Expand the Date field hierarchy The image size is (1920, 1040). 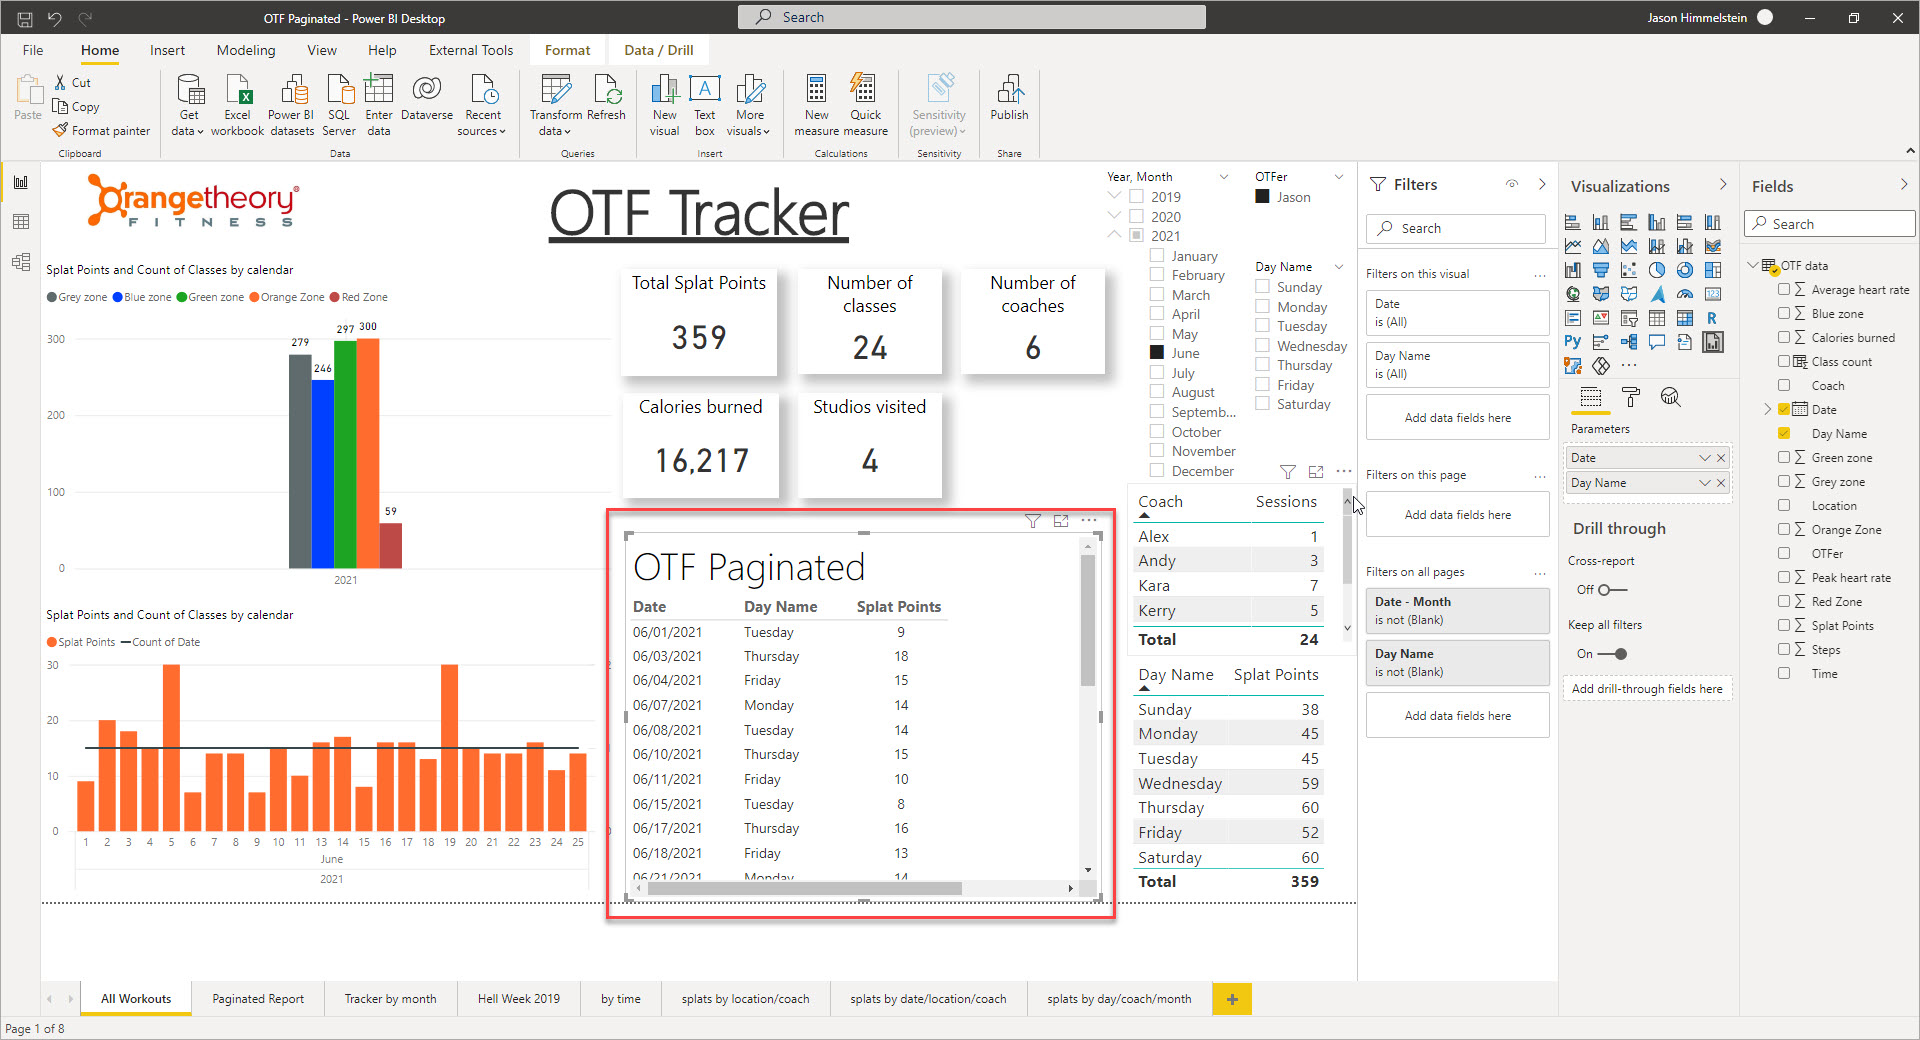point(1767,410)
